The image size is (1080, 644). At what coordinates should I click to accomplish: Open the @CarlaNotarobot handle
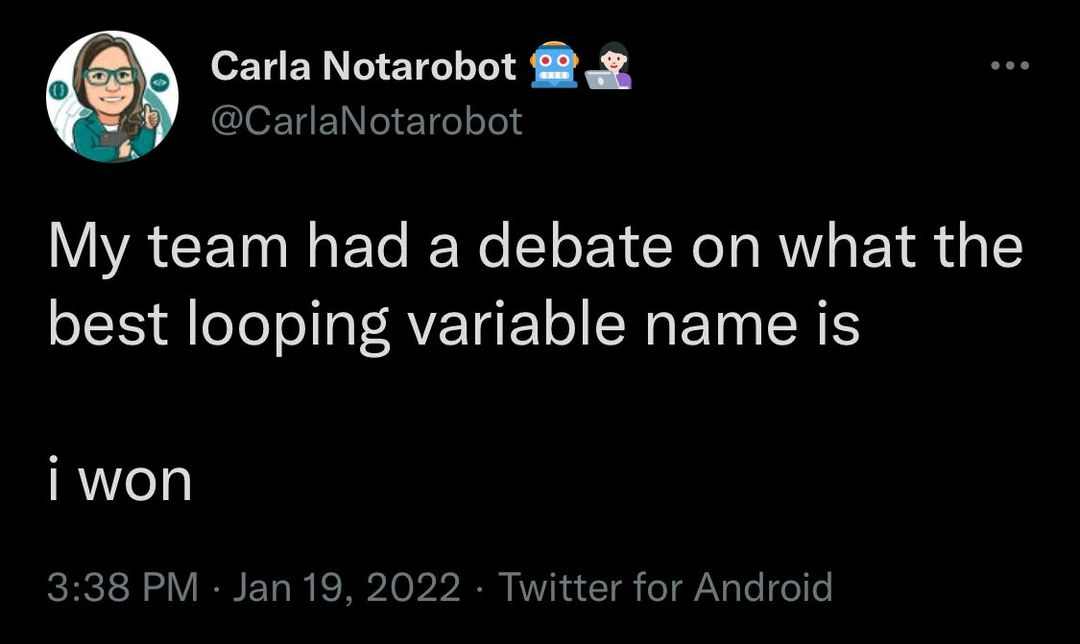366,121
